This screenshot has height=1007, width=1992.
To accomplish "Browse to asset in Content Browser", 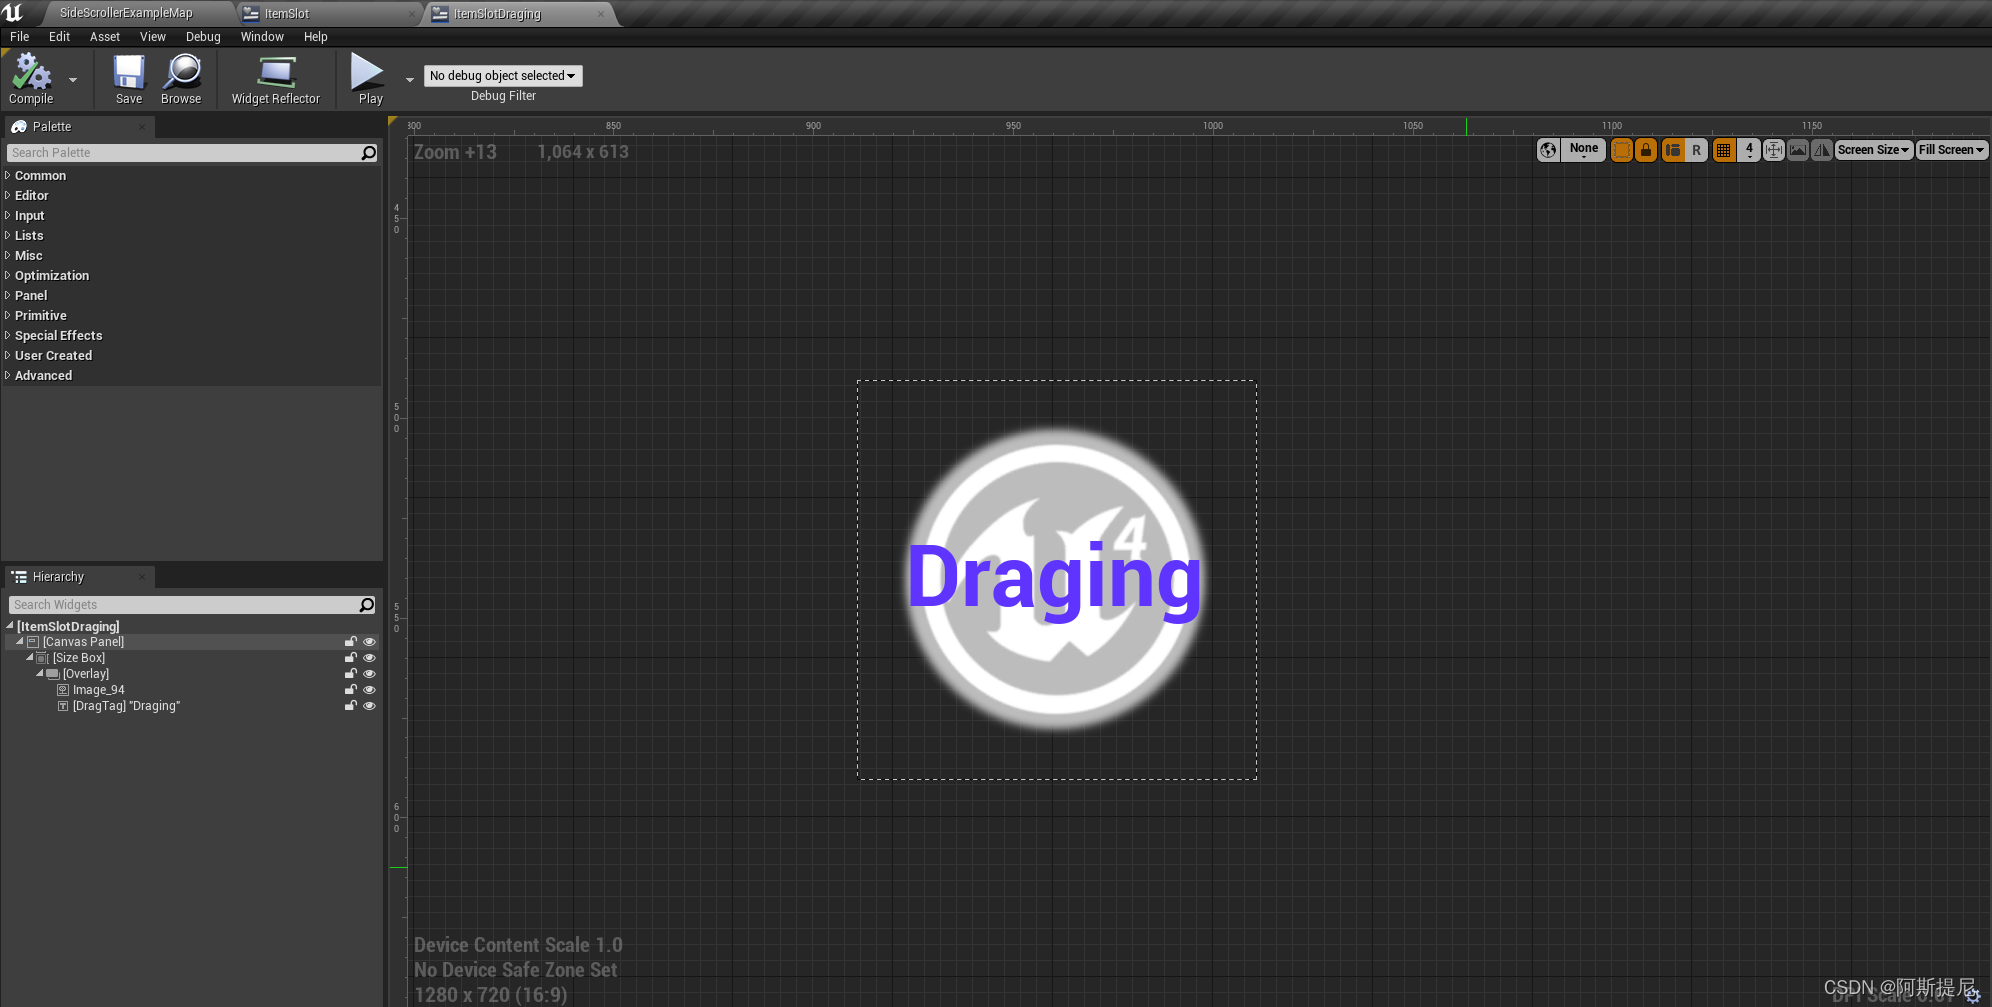I will pos(181,79).
